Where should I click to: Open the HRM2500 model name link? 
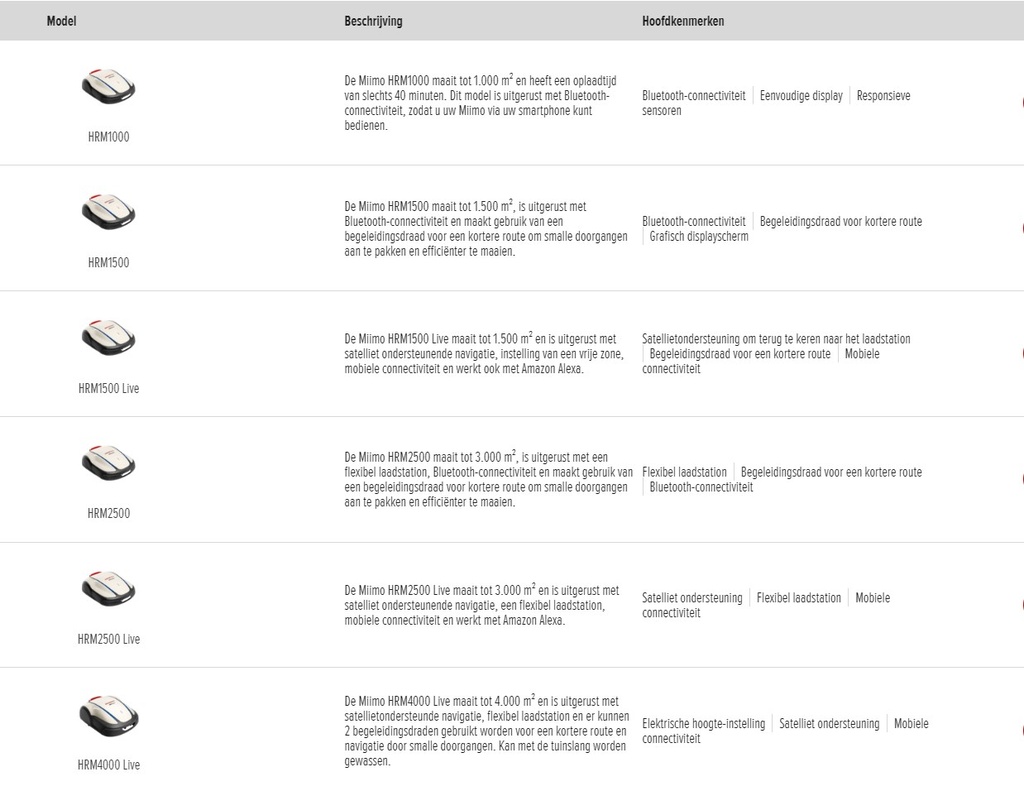[x=108, y=513]
